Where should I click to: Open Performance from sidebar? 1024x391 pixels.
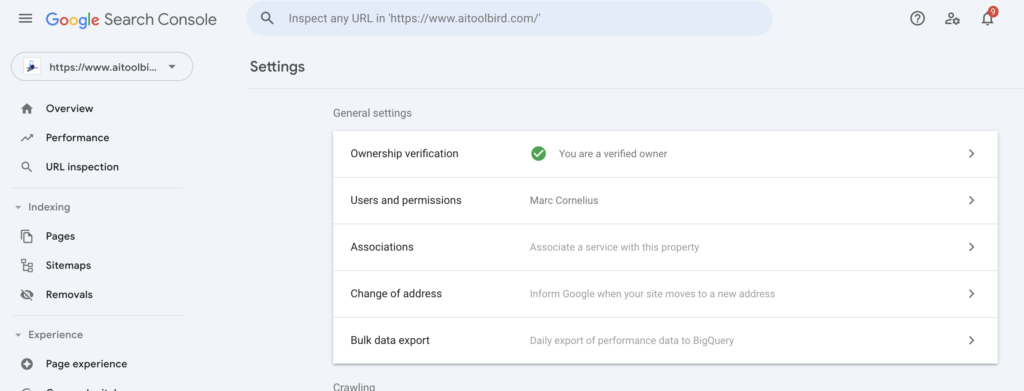point(77,138)
